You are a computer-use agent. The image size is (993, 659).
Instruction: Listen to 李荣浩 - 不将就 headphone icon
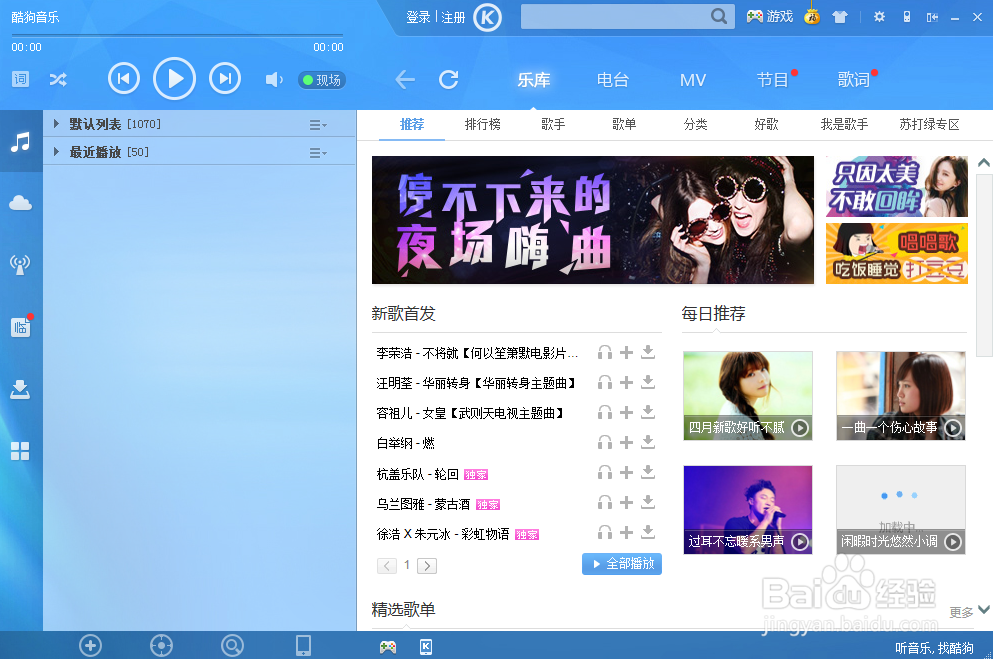[x=605, y=352]
